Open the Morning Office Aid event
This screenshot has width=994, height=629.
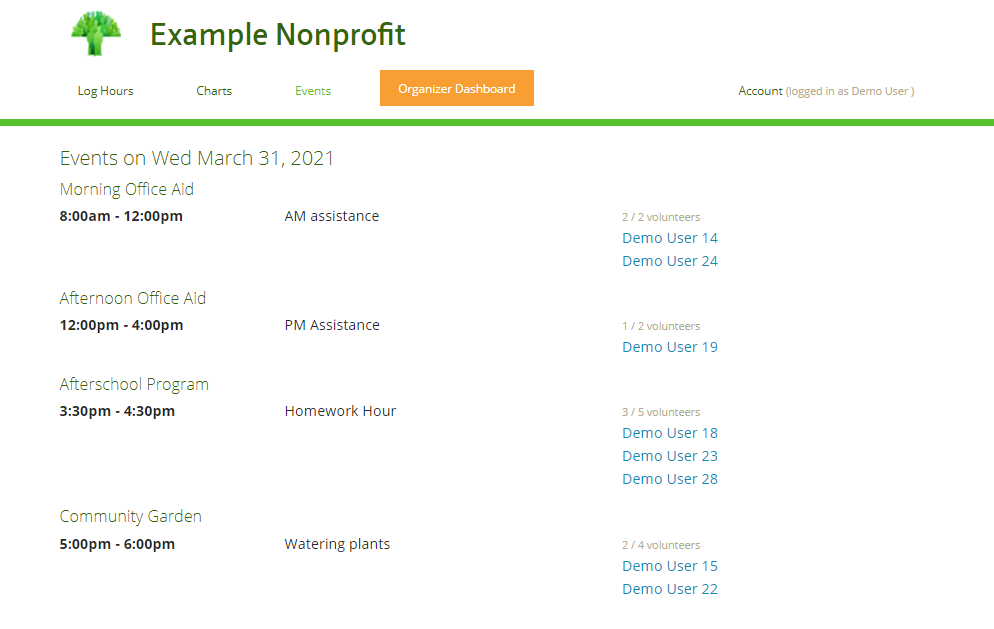(127, 189)
